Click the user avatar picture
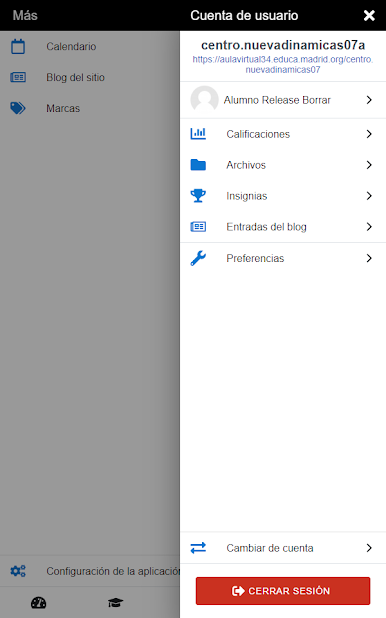The width and height of the screenshot is (386, 618). (x=204, y=100)
